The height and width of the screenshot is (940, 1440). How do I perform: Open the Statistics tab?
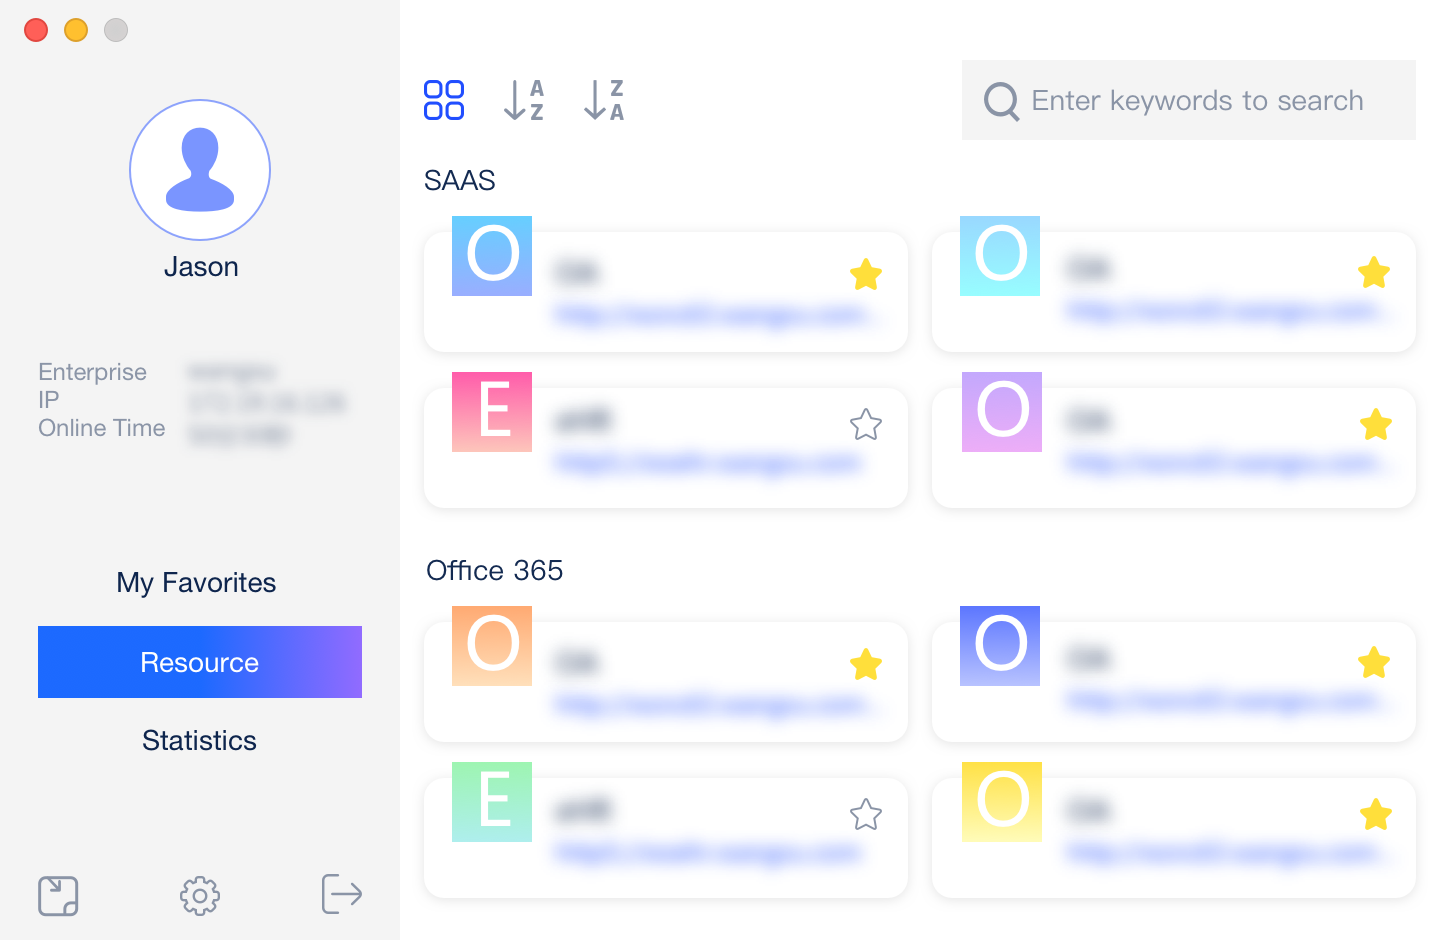(x=200, y=740)
